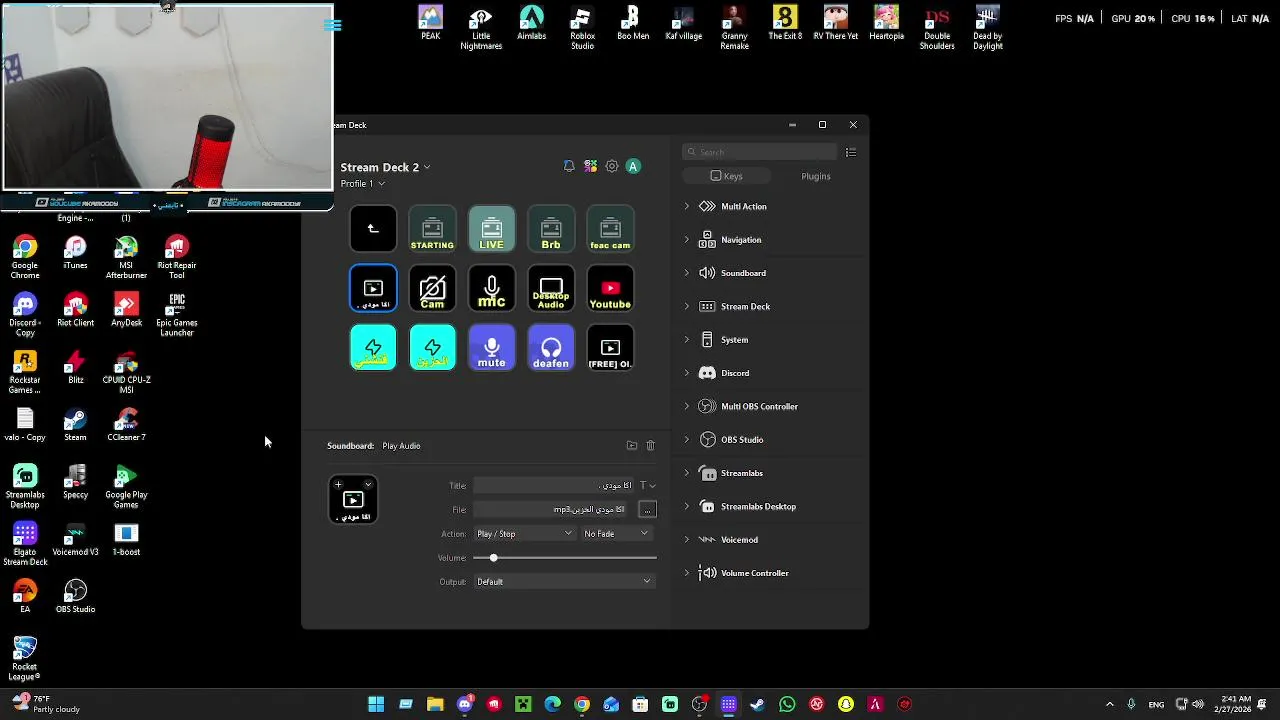The image size is (1280, 720).
Task: Browse for audio file with '...' button
Action: [647, 510]
